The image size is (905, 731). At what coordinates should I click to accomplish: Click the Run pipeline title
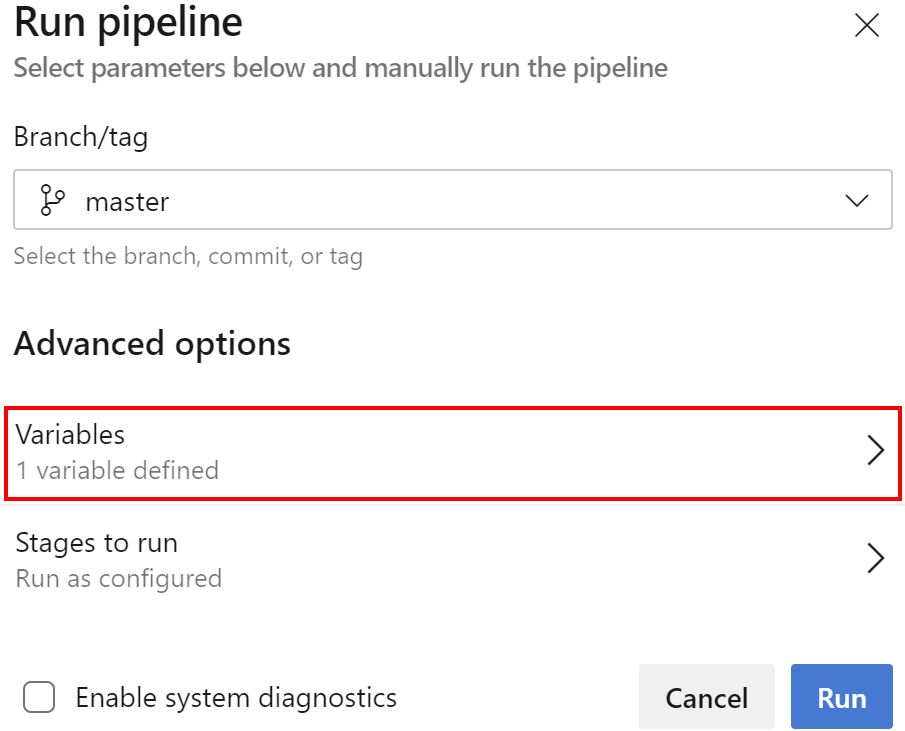(x=128, y=23)
